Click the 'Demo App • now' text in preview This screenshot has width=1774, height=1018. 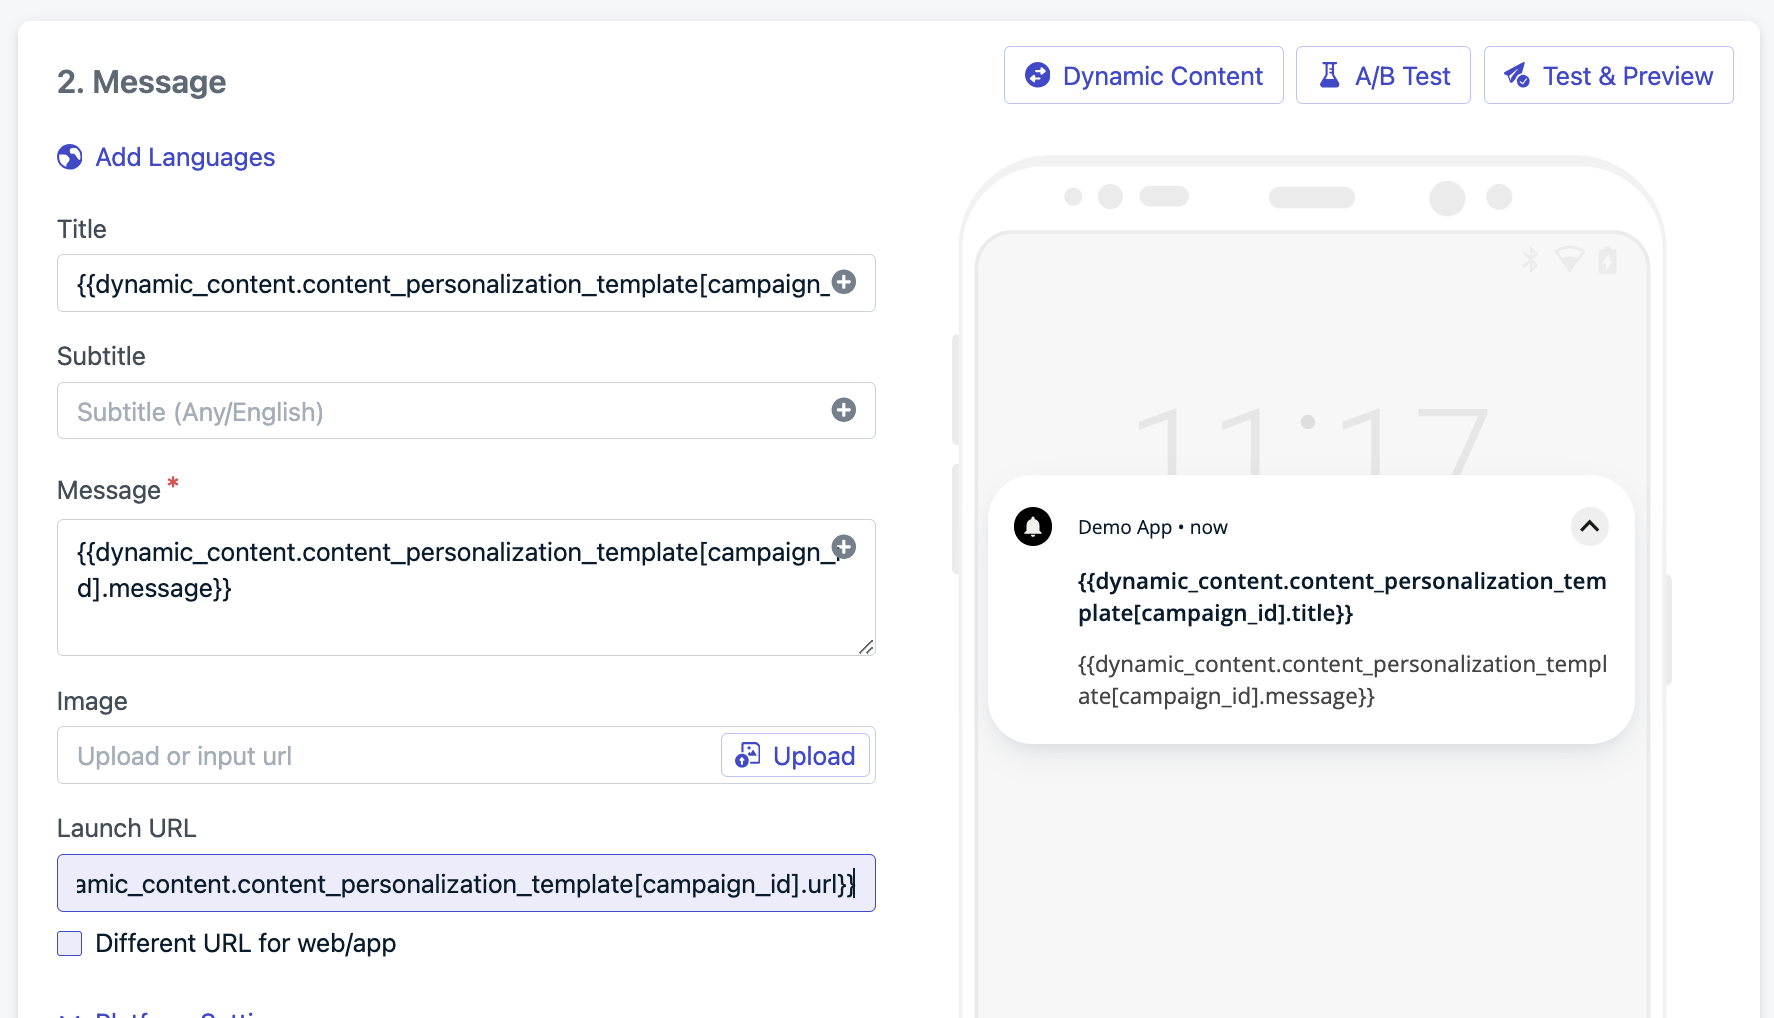point(1153,527)
